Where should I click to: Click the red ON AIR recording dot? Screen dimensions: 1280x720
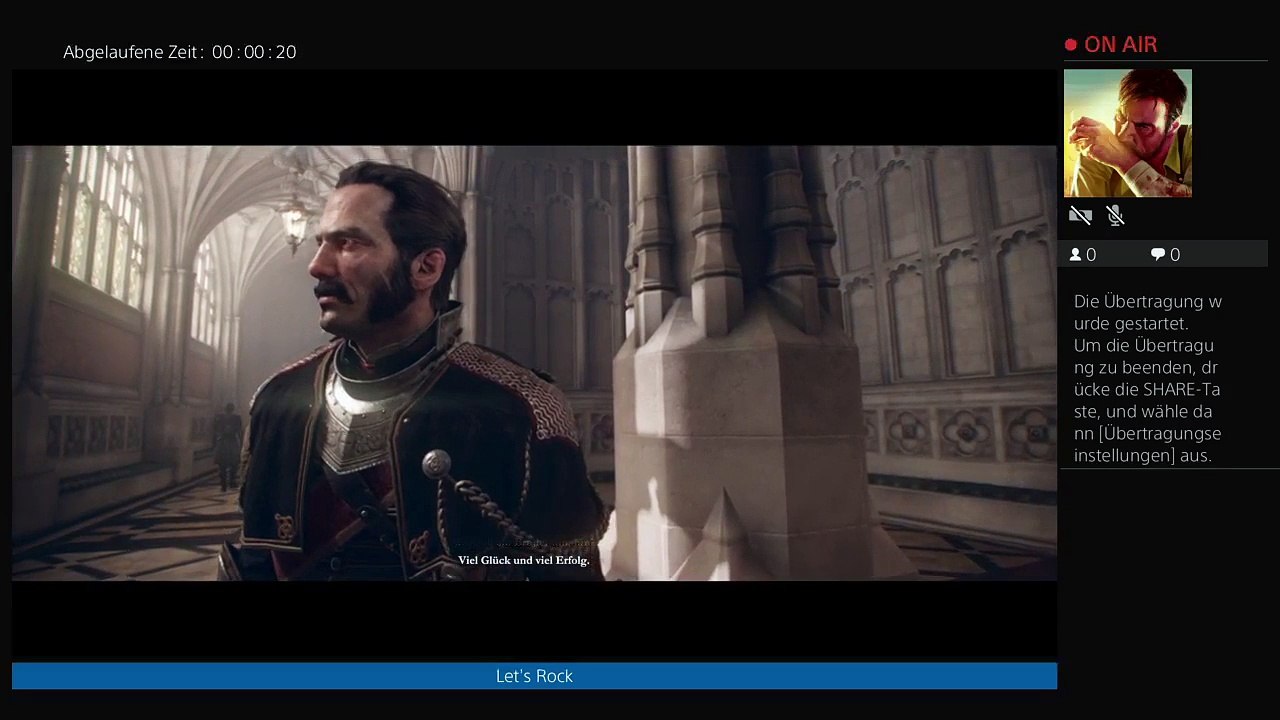tap(1071, 45)
